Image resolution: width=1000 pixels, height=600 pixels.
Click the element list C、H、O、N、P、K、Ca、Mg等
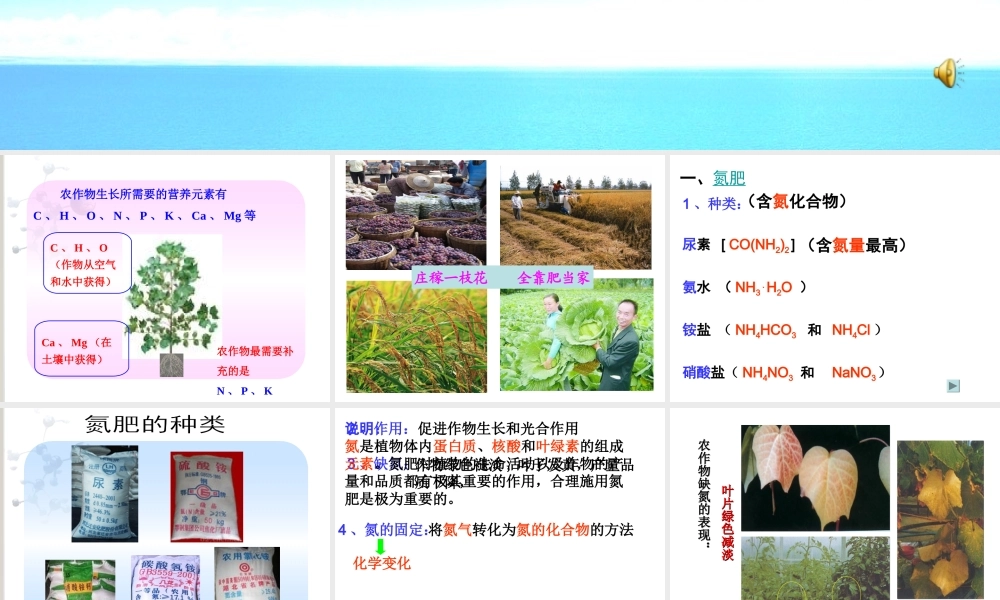[x=144, y=216]
